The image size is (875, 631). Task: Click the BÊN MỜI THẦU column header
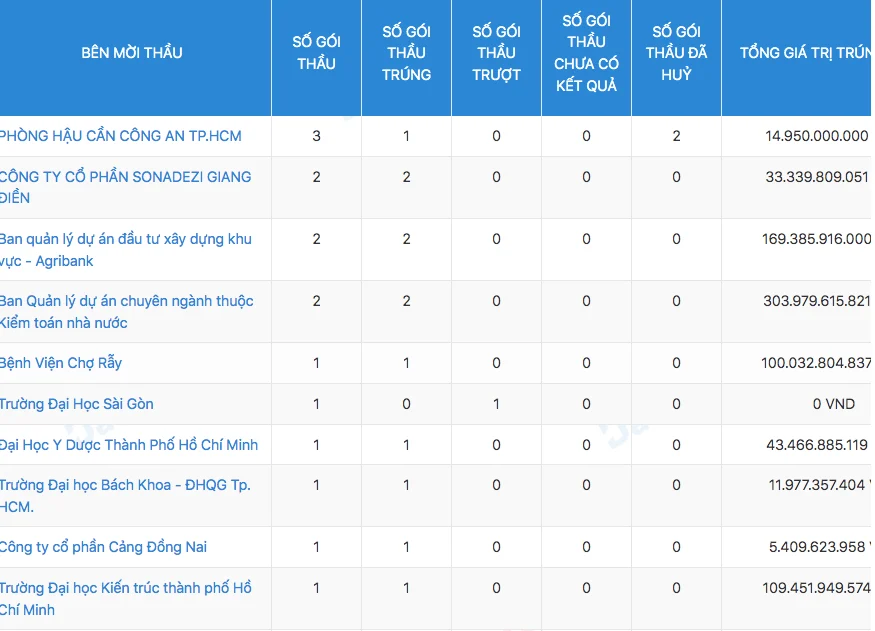point(132,52)
